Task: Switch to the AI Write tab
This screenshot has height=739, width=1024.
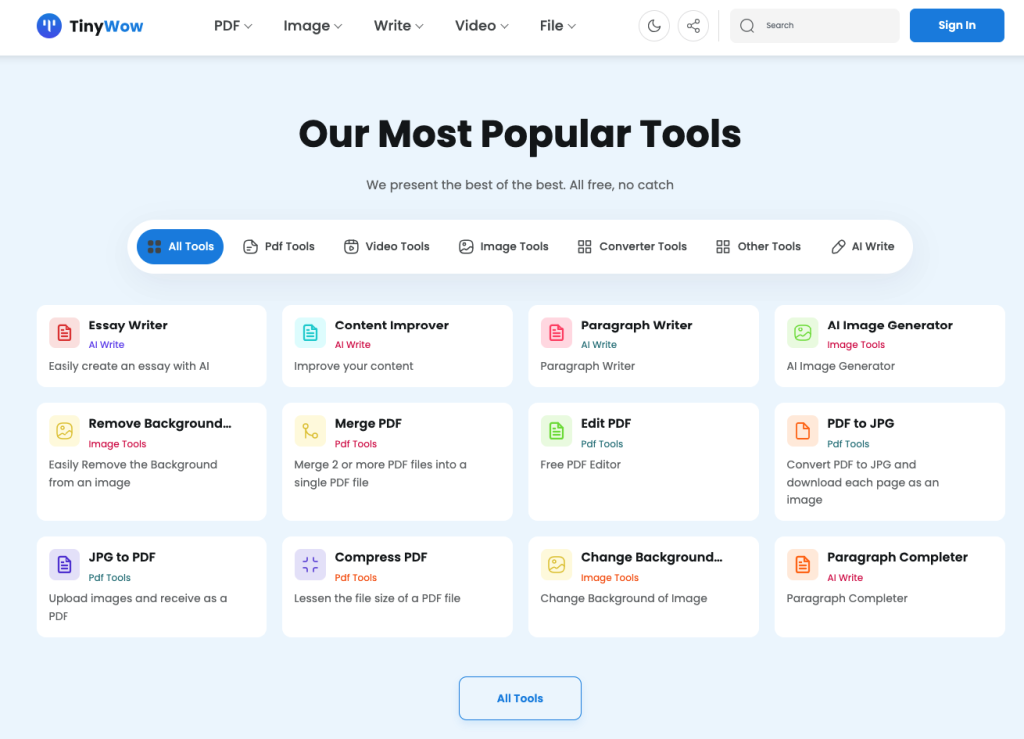Action: 862,246
